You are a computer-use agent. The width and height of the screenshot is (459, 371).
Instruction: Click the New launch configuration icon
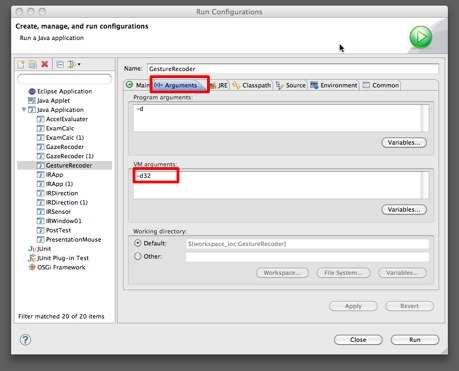coord(22,64)
